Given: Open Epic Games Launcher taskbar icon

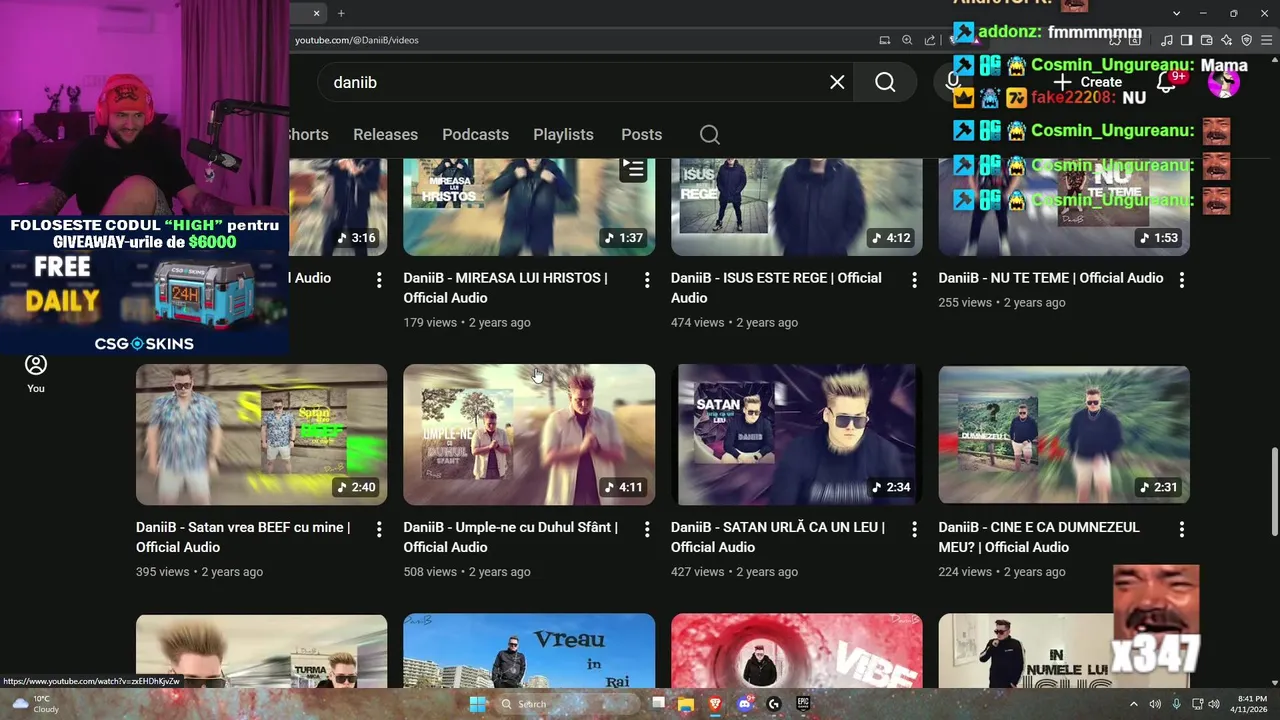Looking at the screenshot, I should pos(803,704).
